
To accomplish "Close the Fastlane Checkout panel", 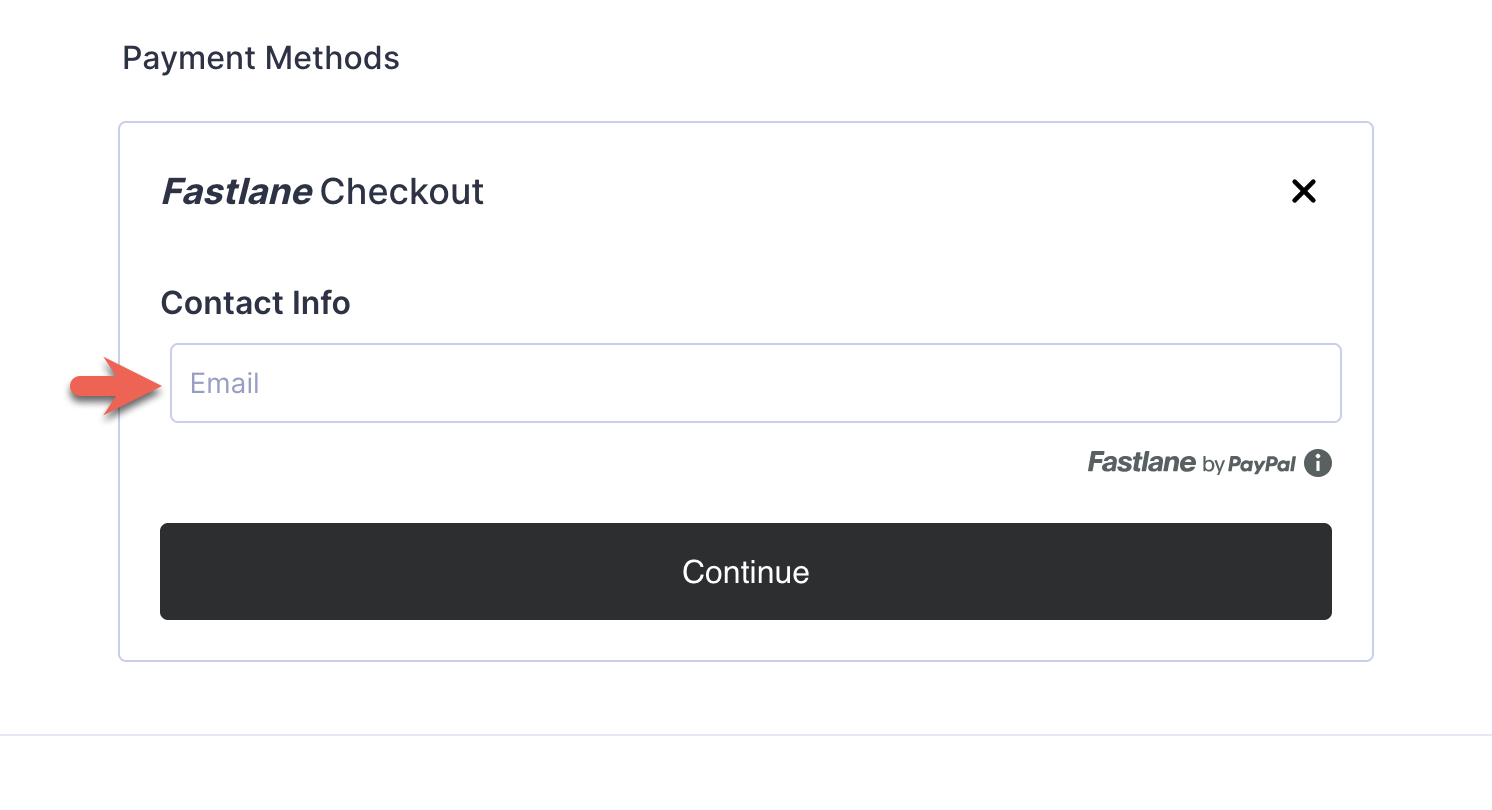I will click(x=1303, y=191).
